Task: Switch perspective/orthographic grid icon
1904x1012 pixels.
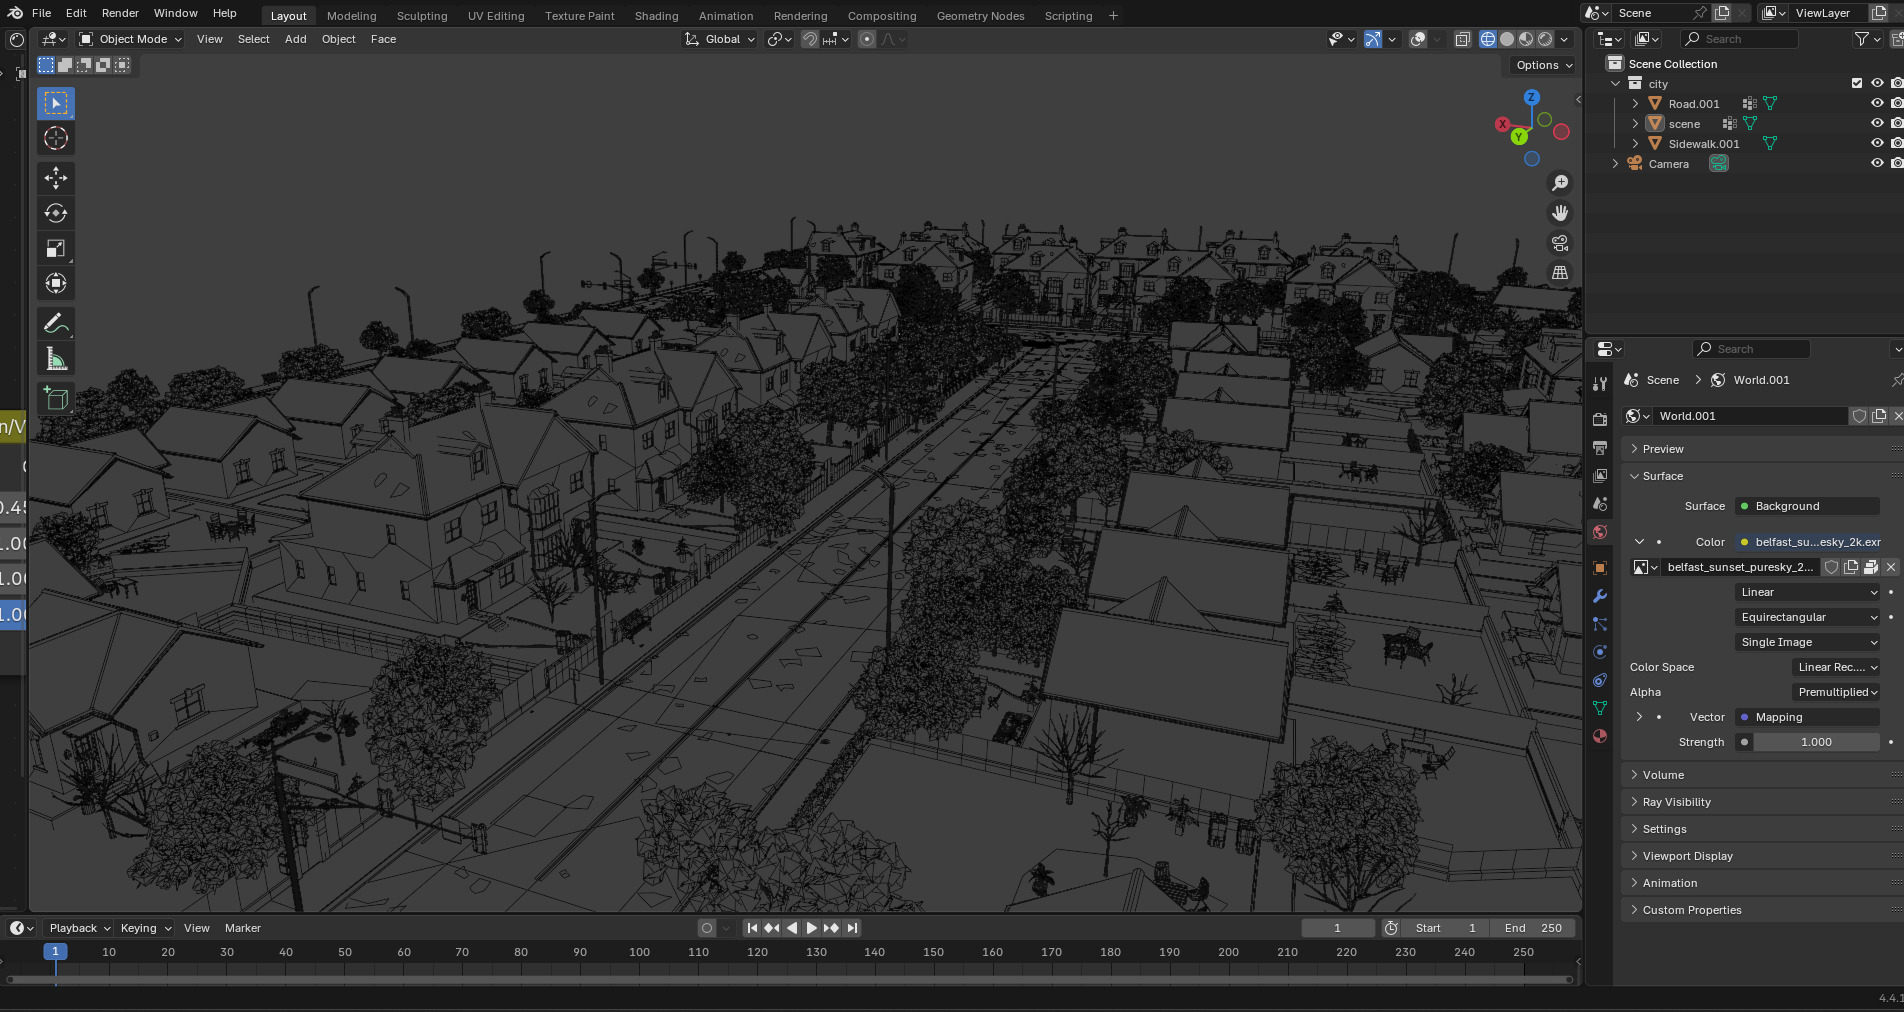Action: click(x=1560, y=272)
